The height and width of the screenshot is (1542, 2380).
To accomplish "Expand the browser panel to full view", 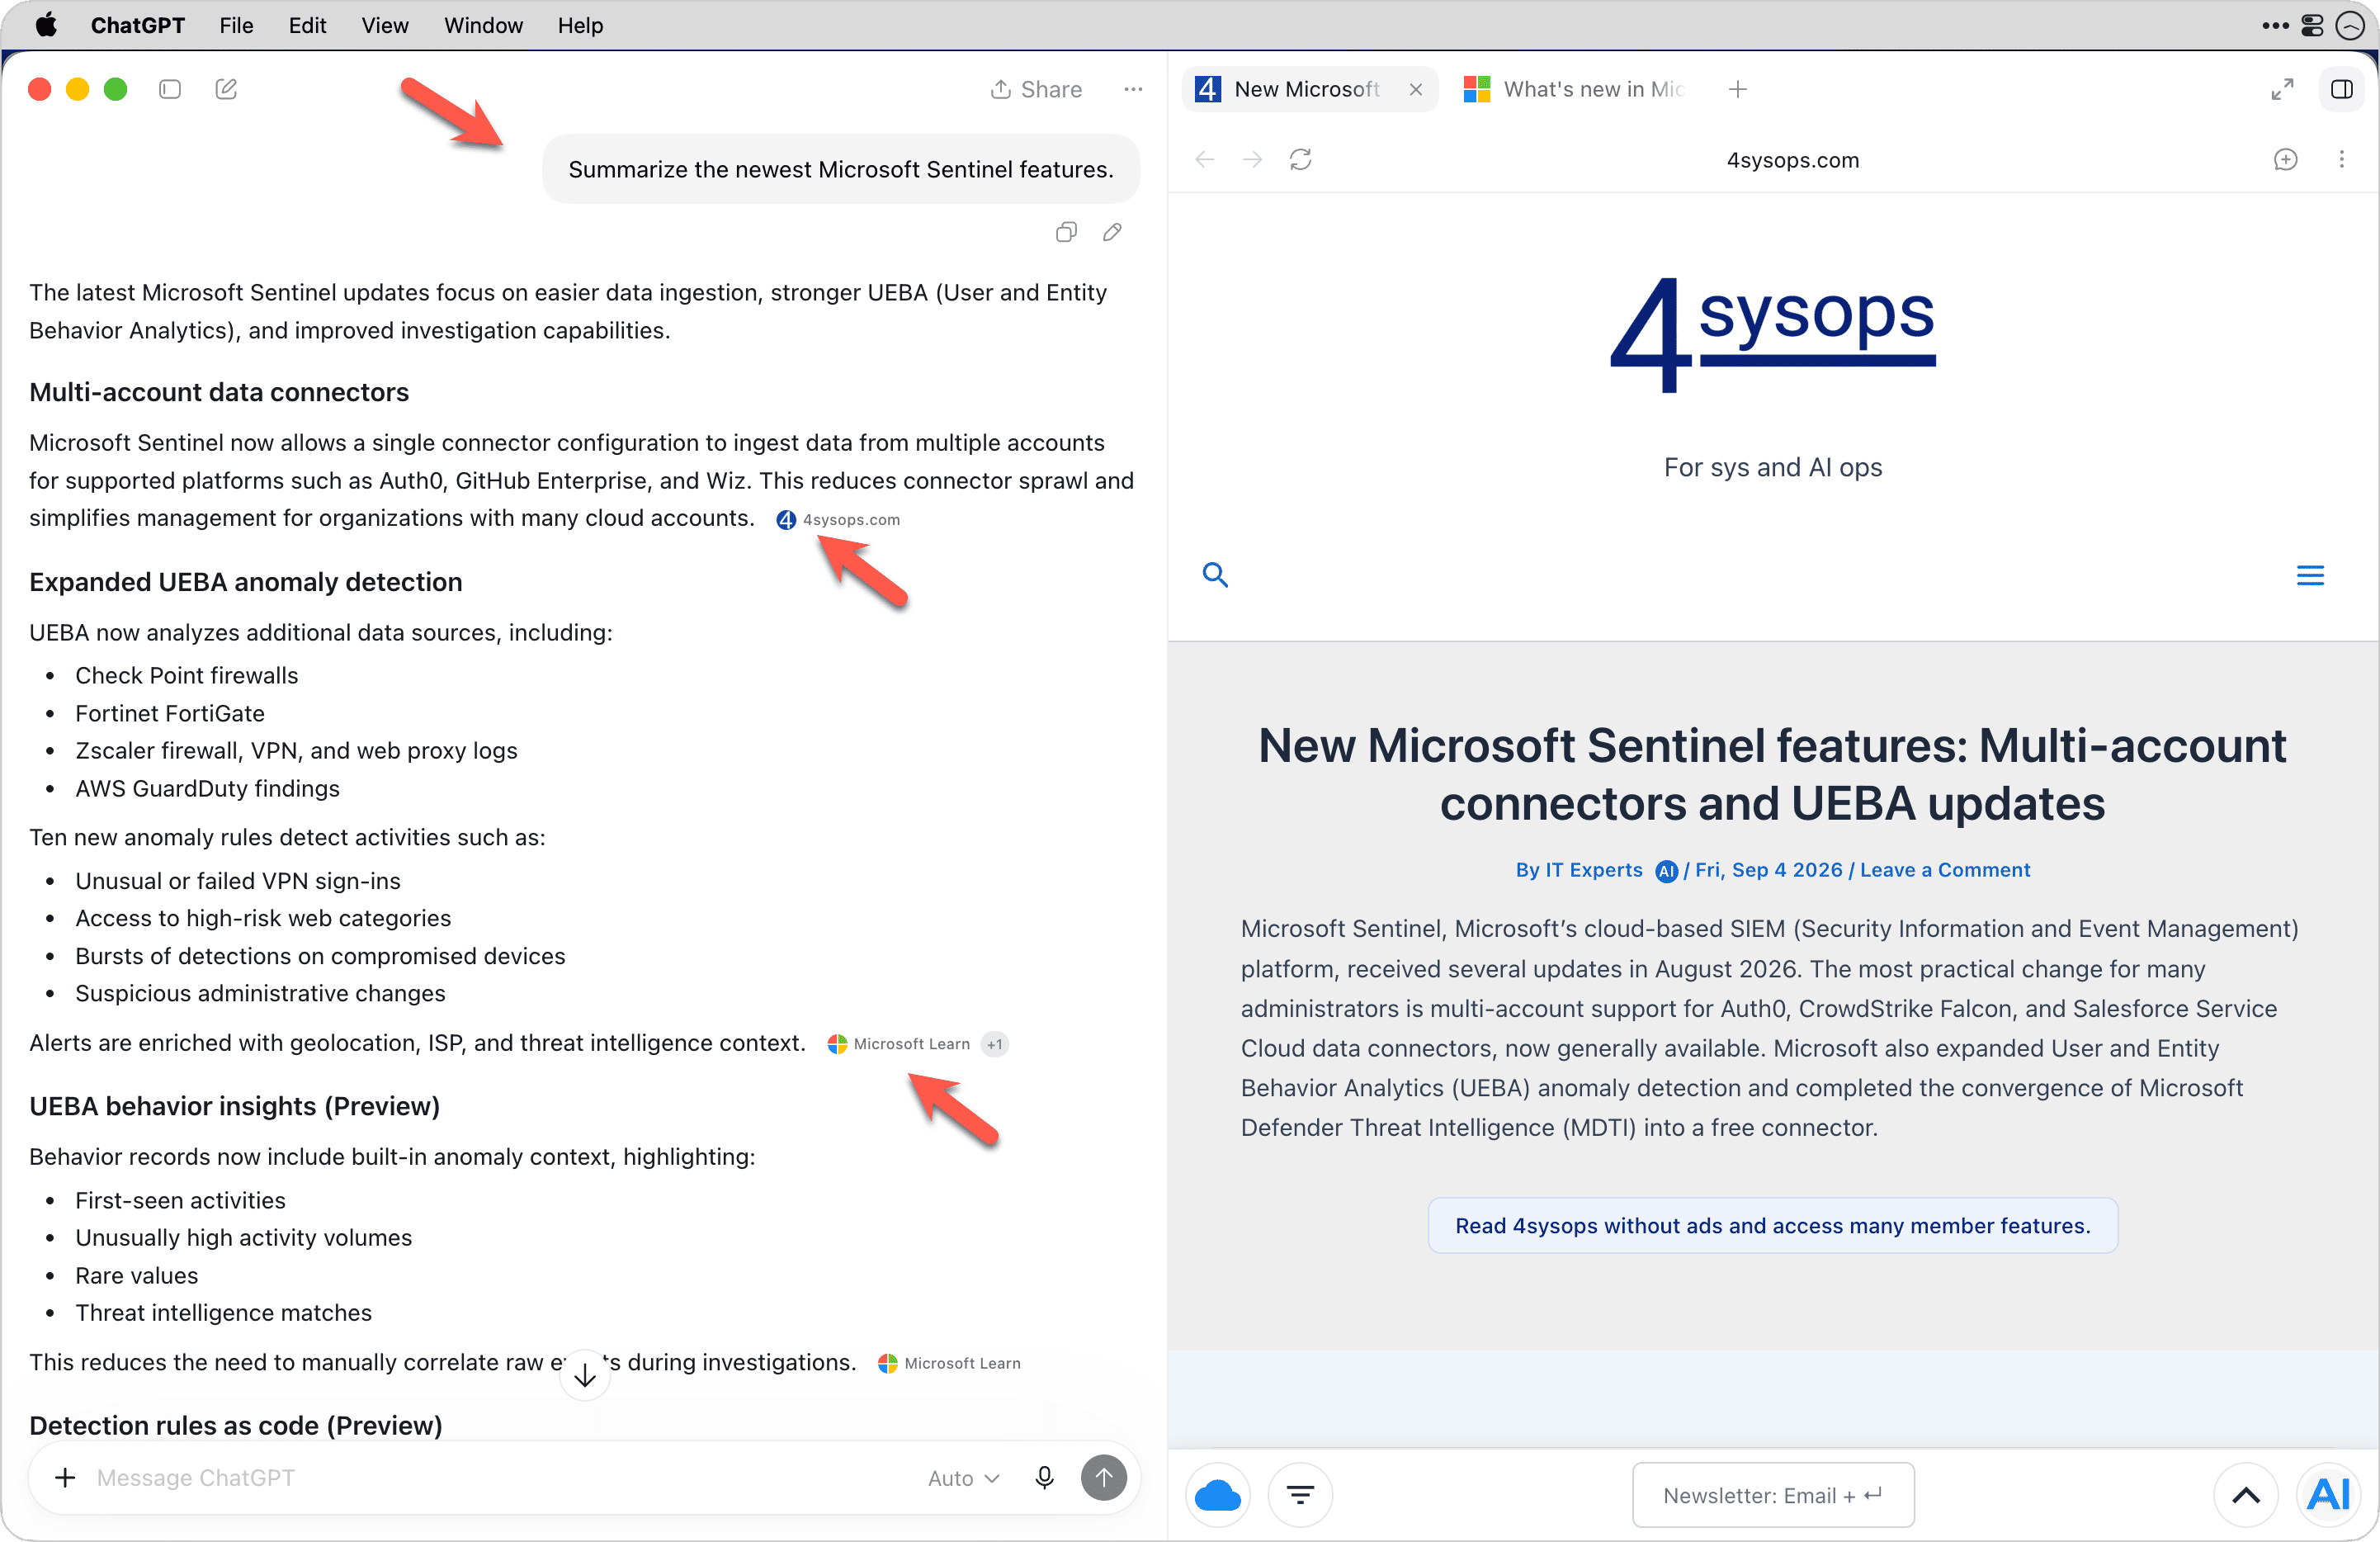I will (2281, 89).
